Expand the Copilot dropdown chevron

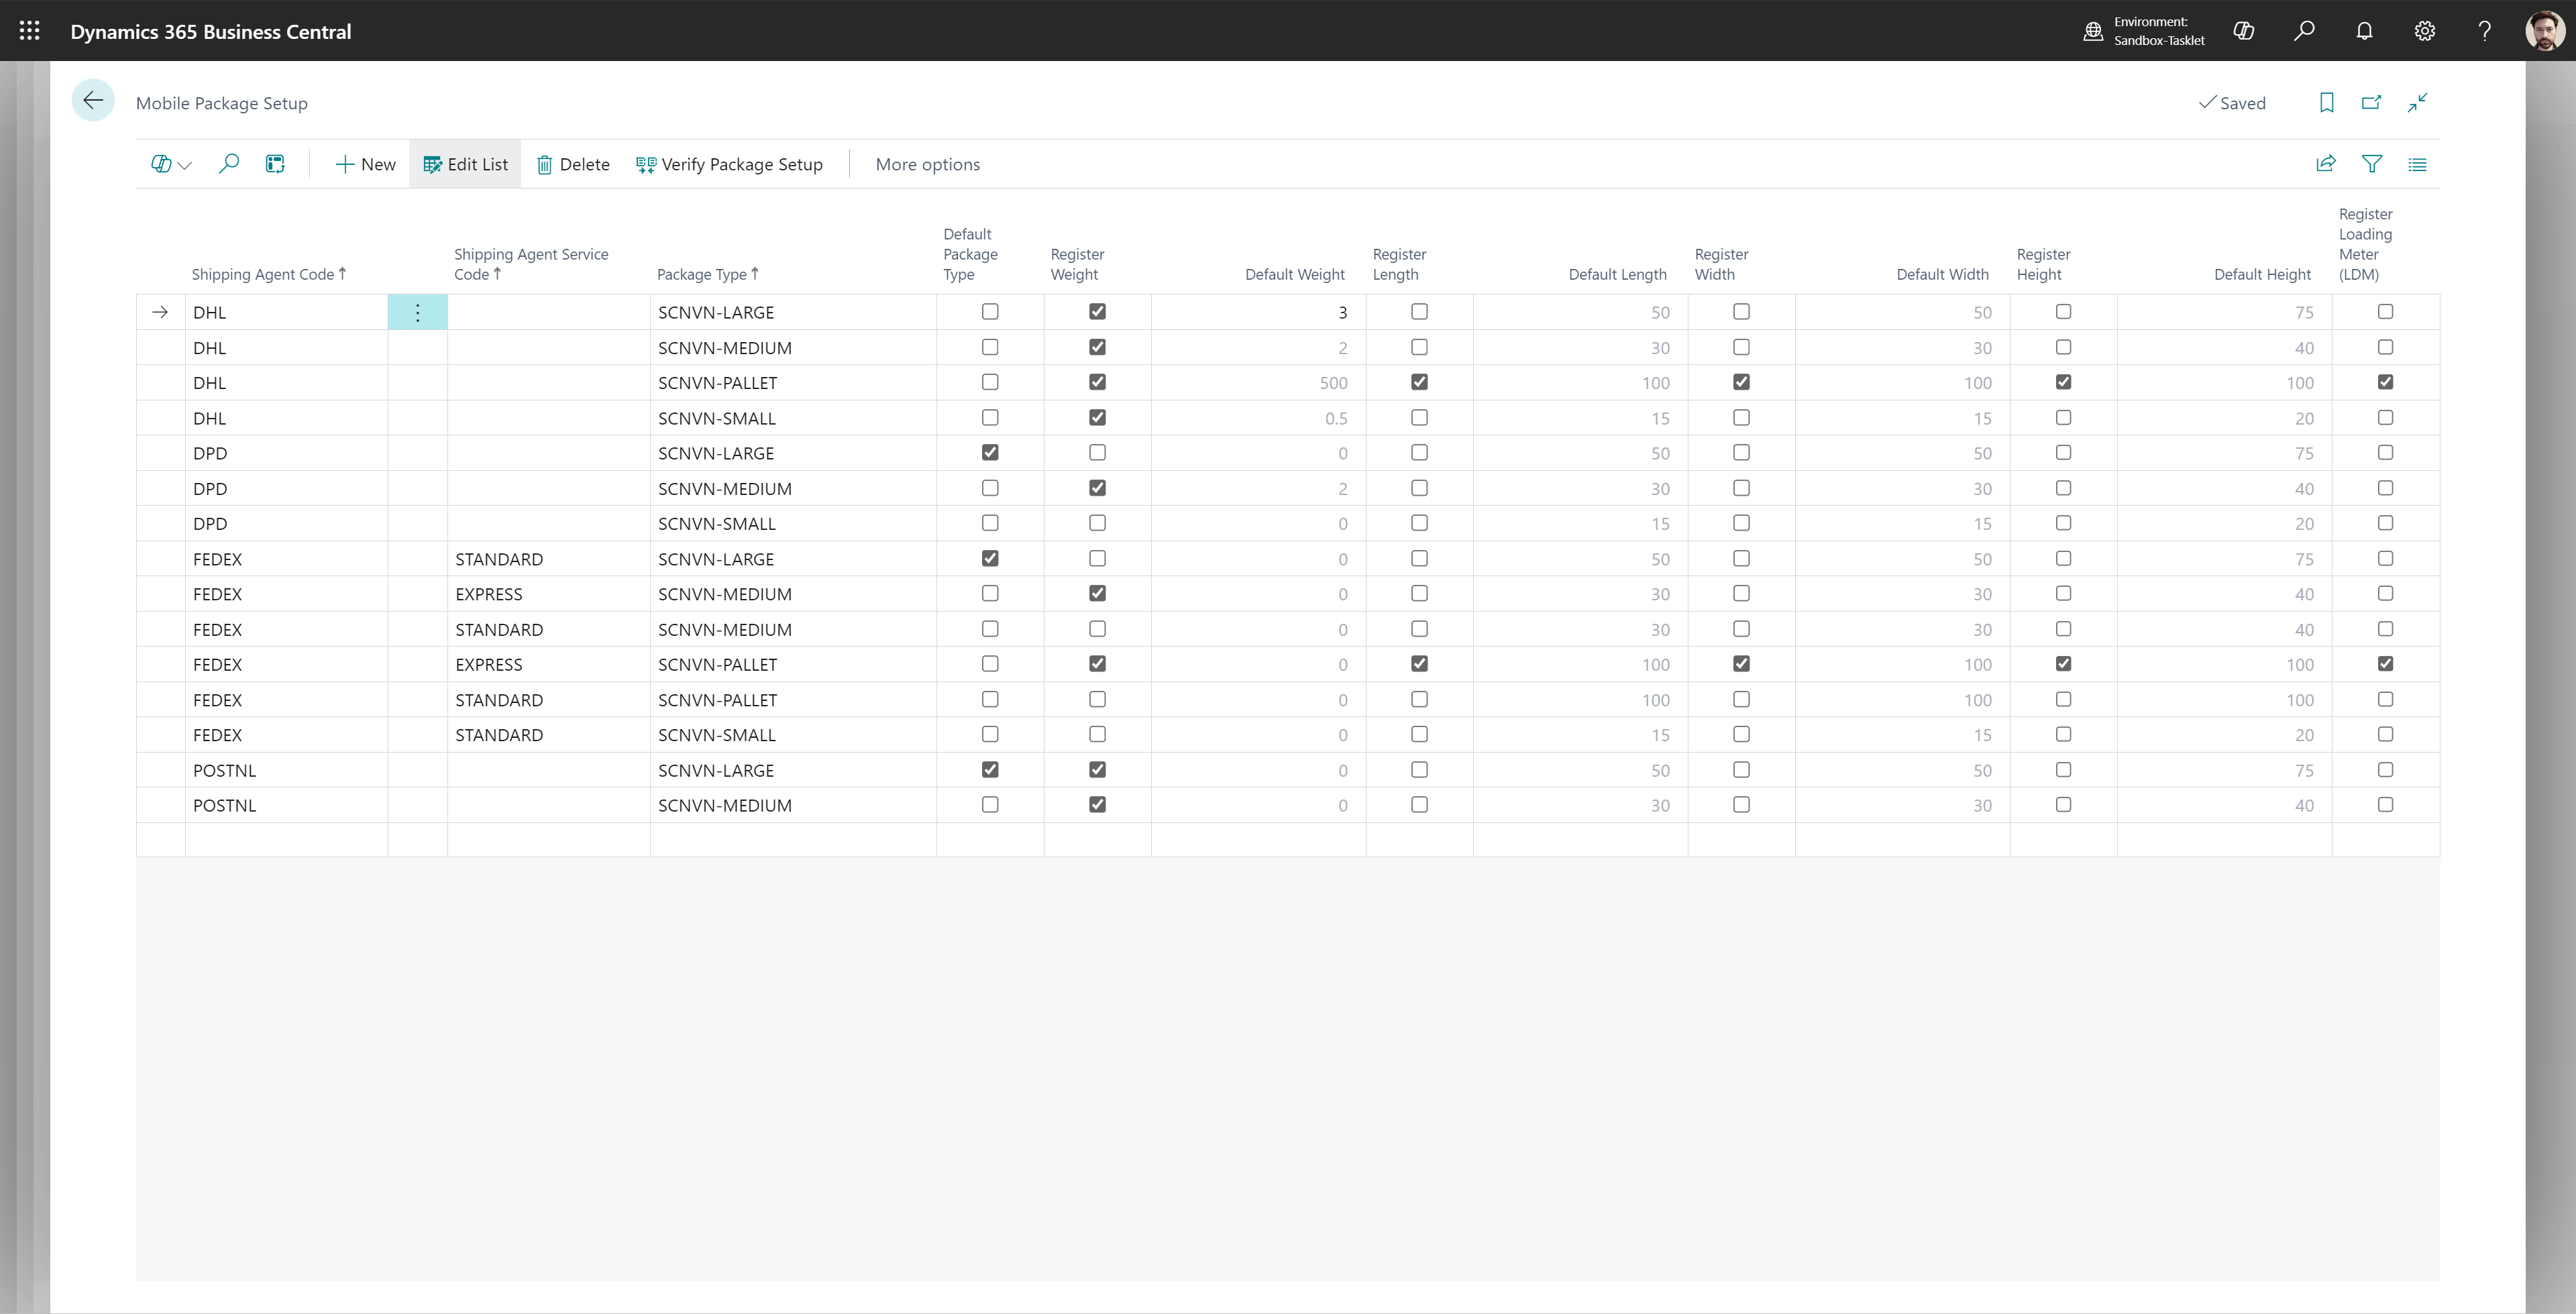pyautogui.click(x=185, y=165)
